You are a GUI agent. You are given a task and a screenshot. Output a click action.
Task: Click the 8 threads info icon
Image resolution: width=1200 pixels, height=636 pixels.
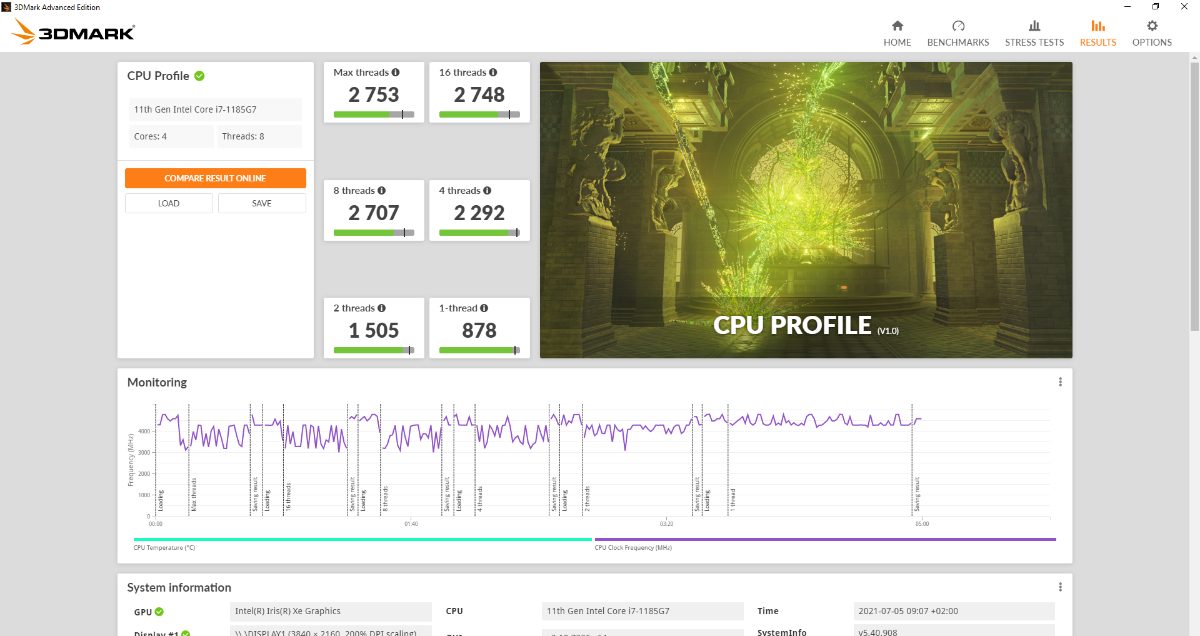(x=382, y=191)
